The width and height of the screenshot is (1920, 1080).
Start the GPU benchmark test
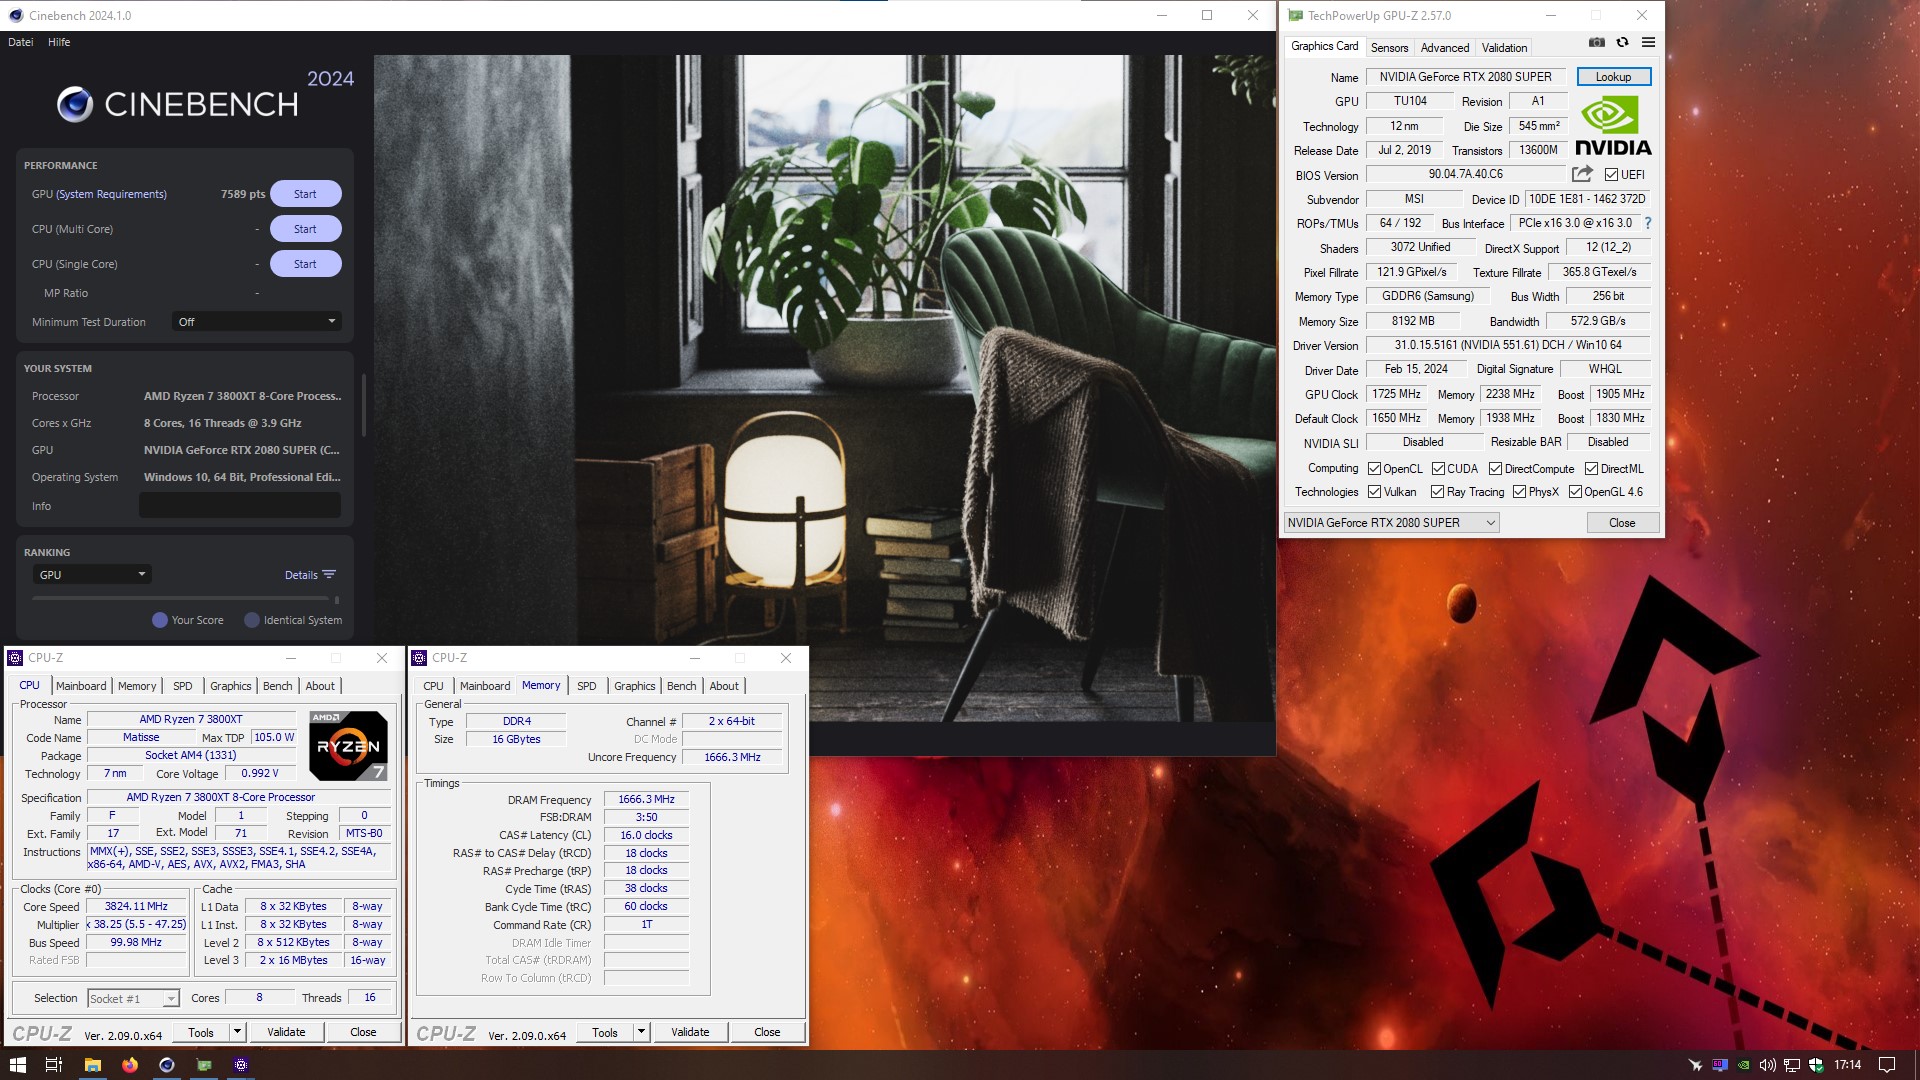[305, 194]
